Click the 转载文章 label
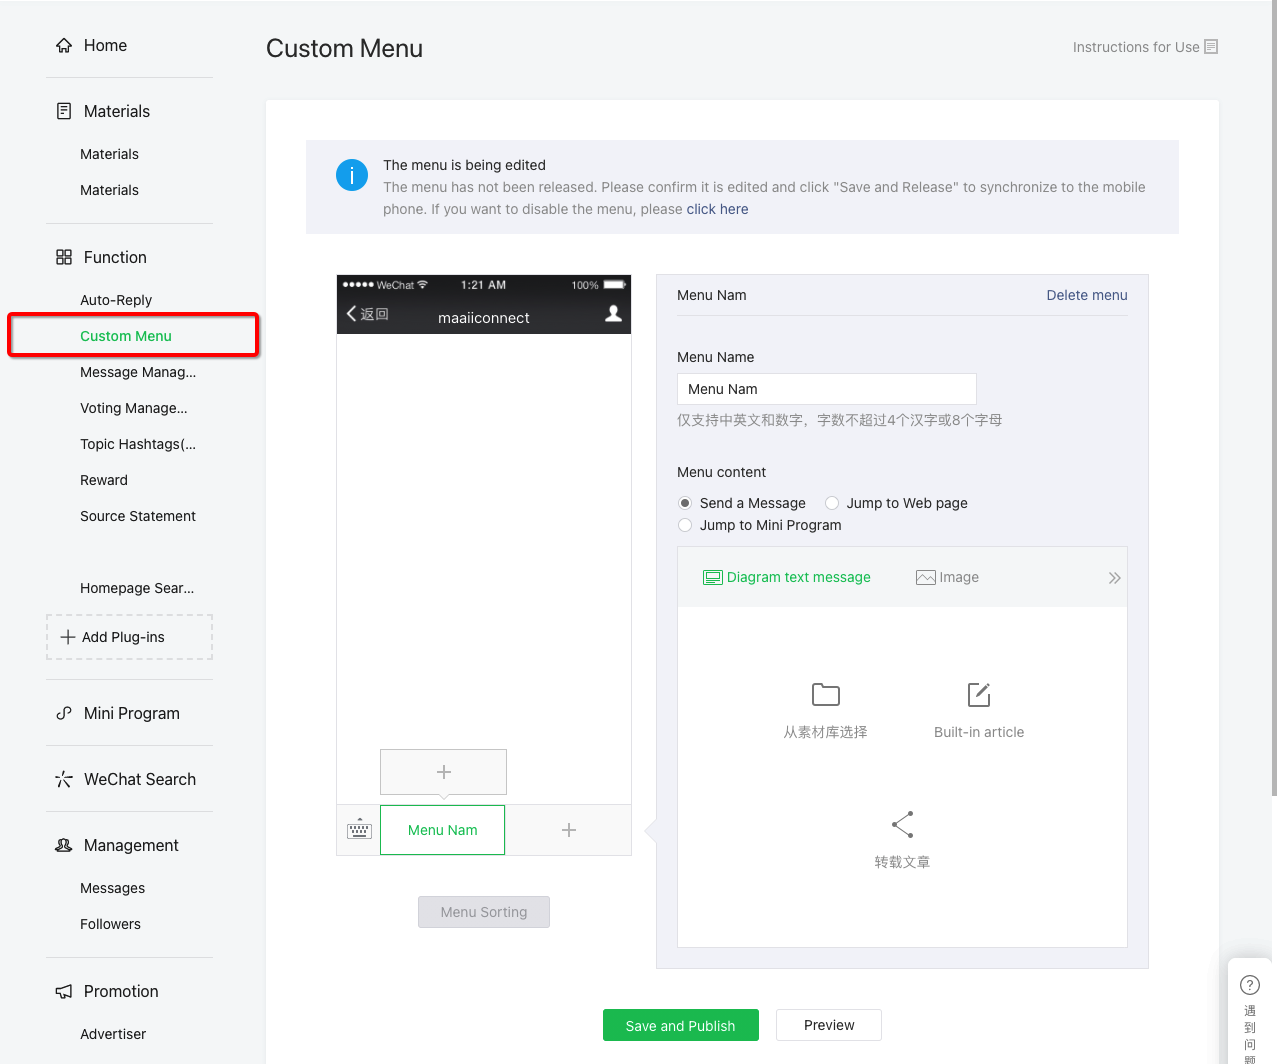 pos(903,862)
